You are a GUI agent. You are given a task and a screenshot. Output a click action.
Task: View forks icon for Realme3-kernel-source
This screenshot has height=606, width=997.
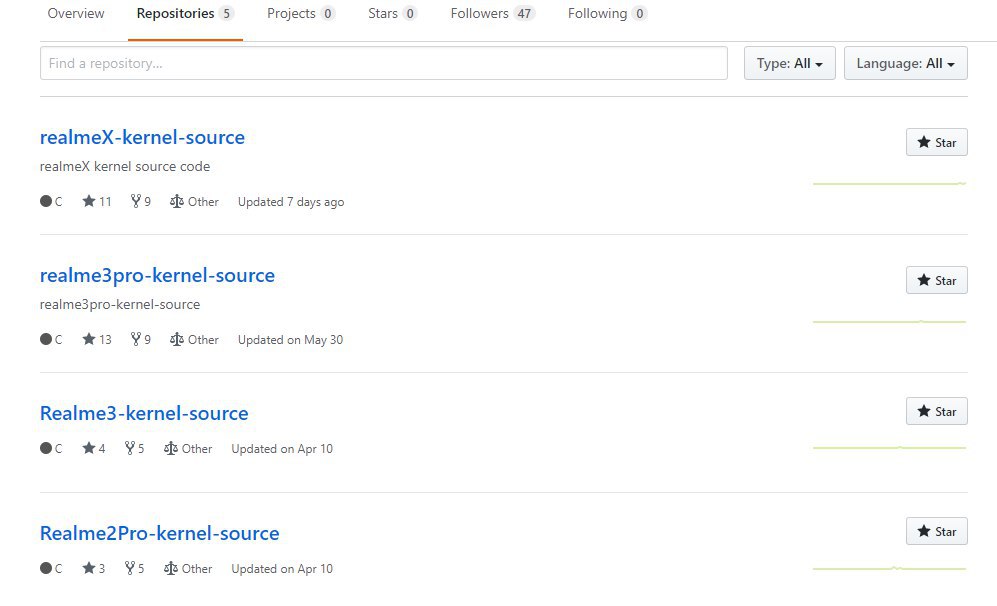pos(130,448)
